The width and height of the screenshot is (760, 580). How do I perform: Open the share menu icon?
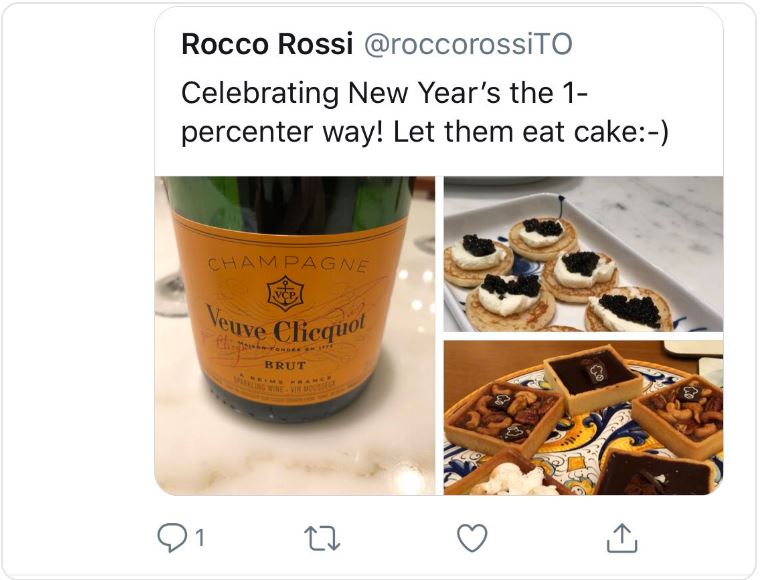622,539
